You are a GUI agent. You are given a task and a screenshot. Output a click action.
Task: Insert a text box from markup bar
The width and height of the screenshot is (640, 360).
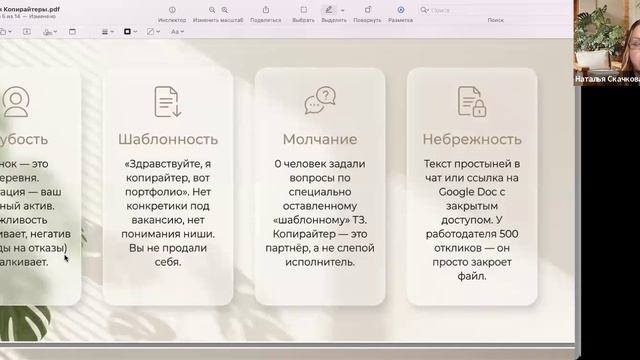pos(27,31)
